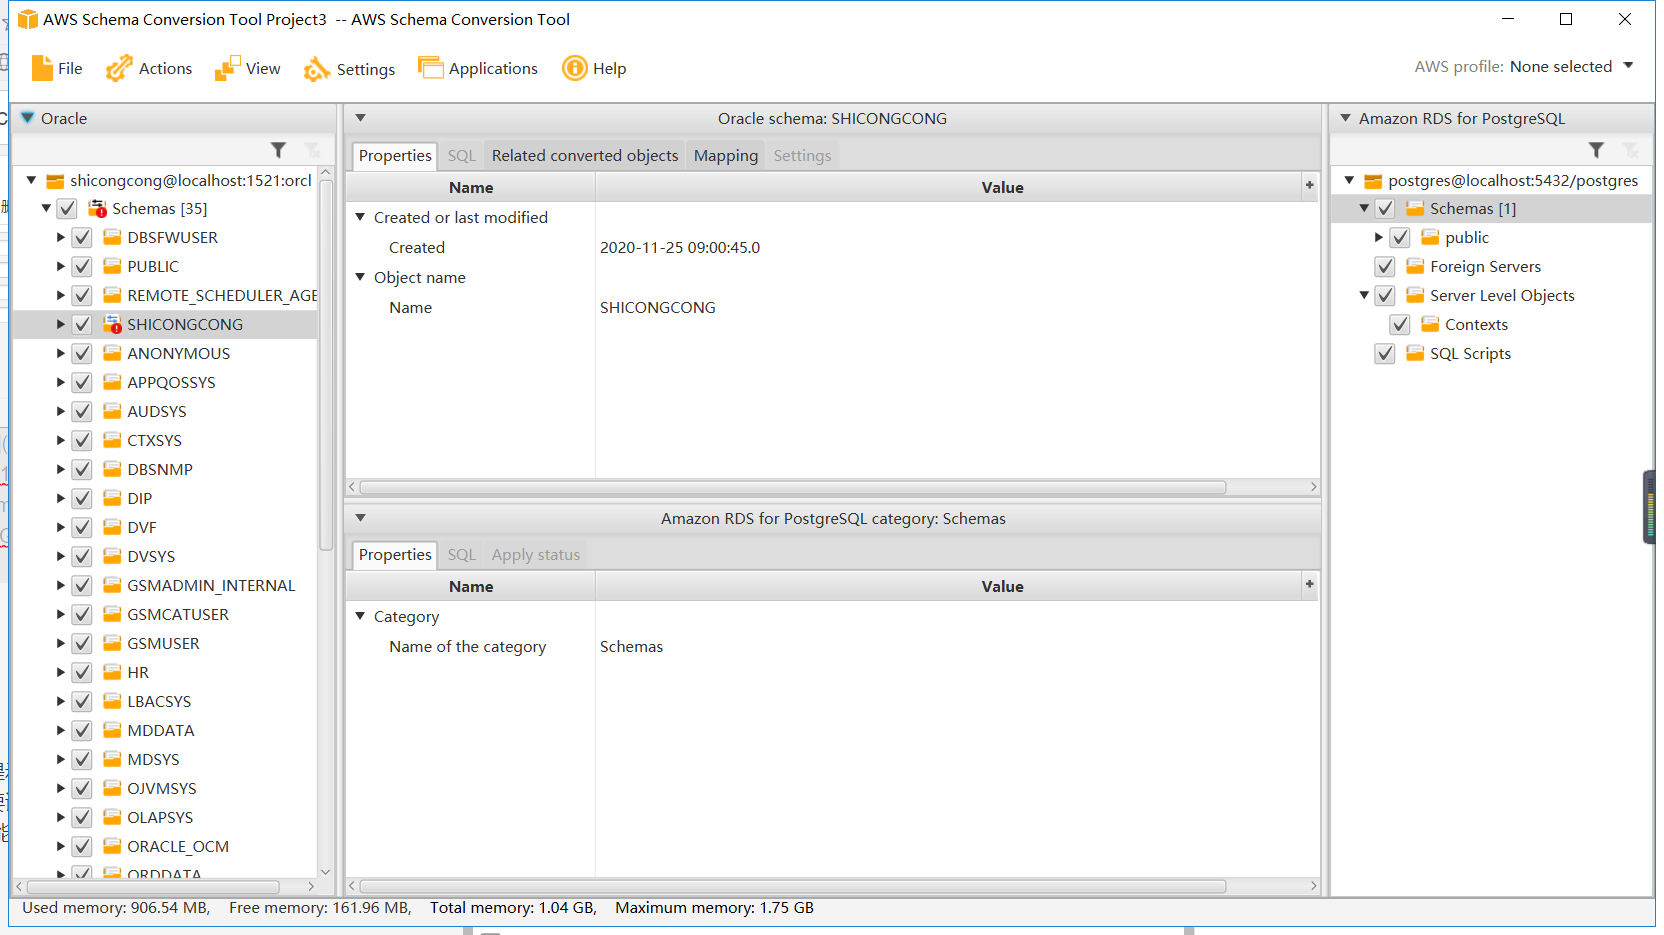This screenshot has width=1664, height=935.
Task: Expand the public schema node
Action: (1378, 238)
